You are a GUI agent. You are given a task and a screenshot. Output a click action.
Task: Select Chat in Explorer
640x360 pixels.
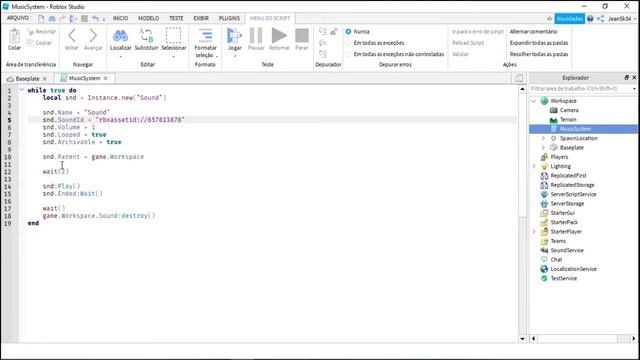[556, 260]
